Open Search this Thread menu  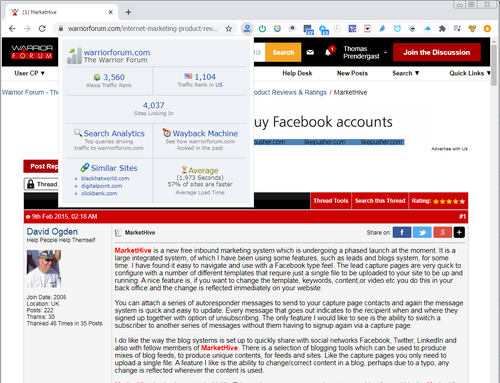point(380,201)
